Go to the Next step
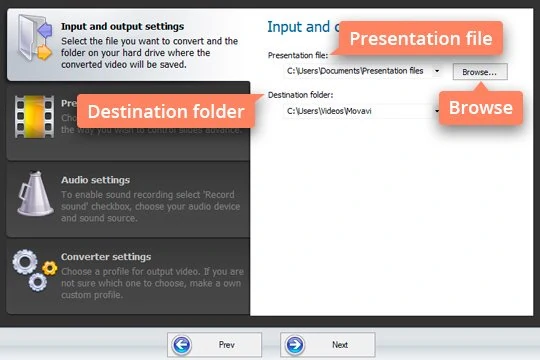Screen dimensions: 540x360 coord(328,344)
